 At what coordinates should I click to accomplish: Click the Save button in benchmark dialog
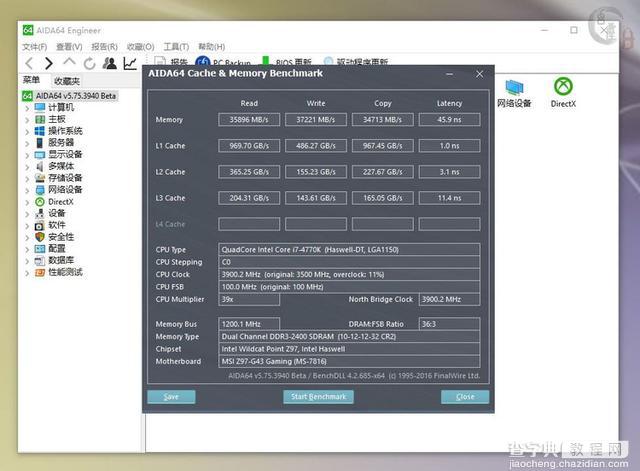[171, 397]
